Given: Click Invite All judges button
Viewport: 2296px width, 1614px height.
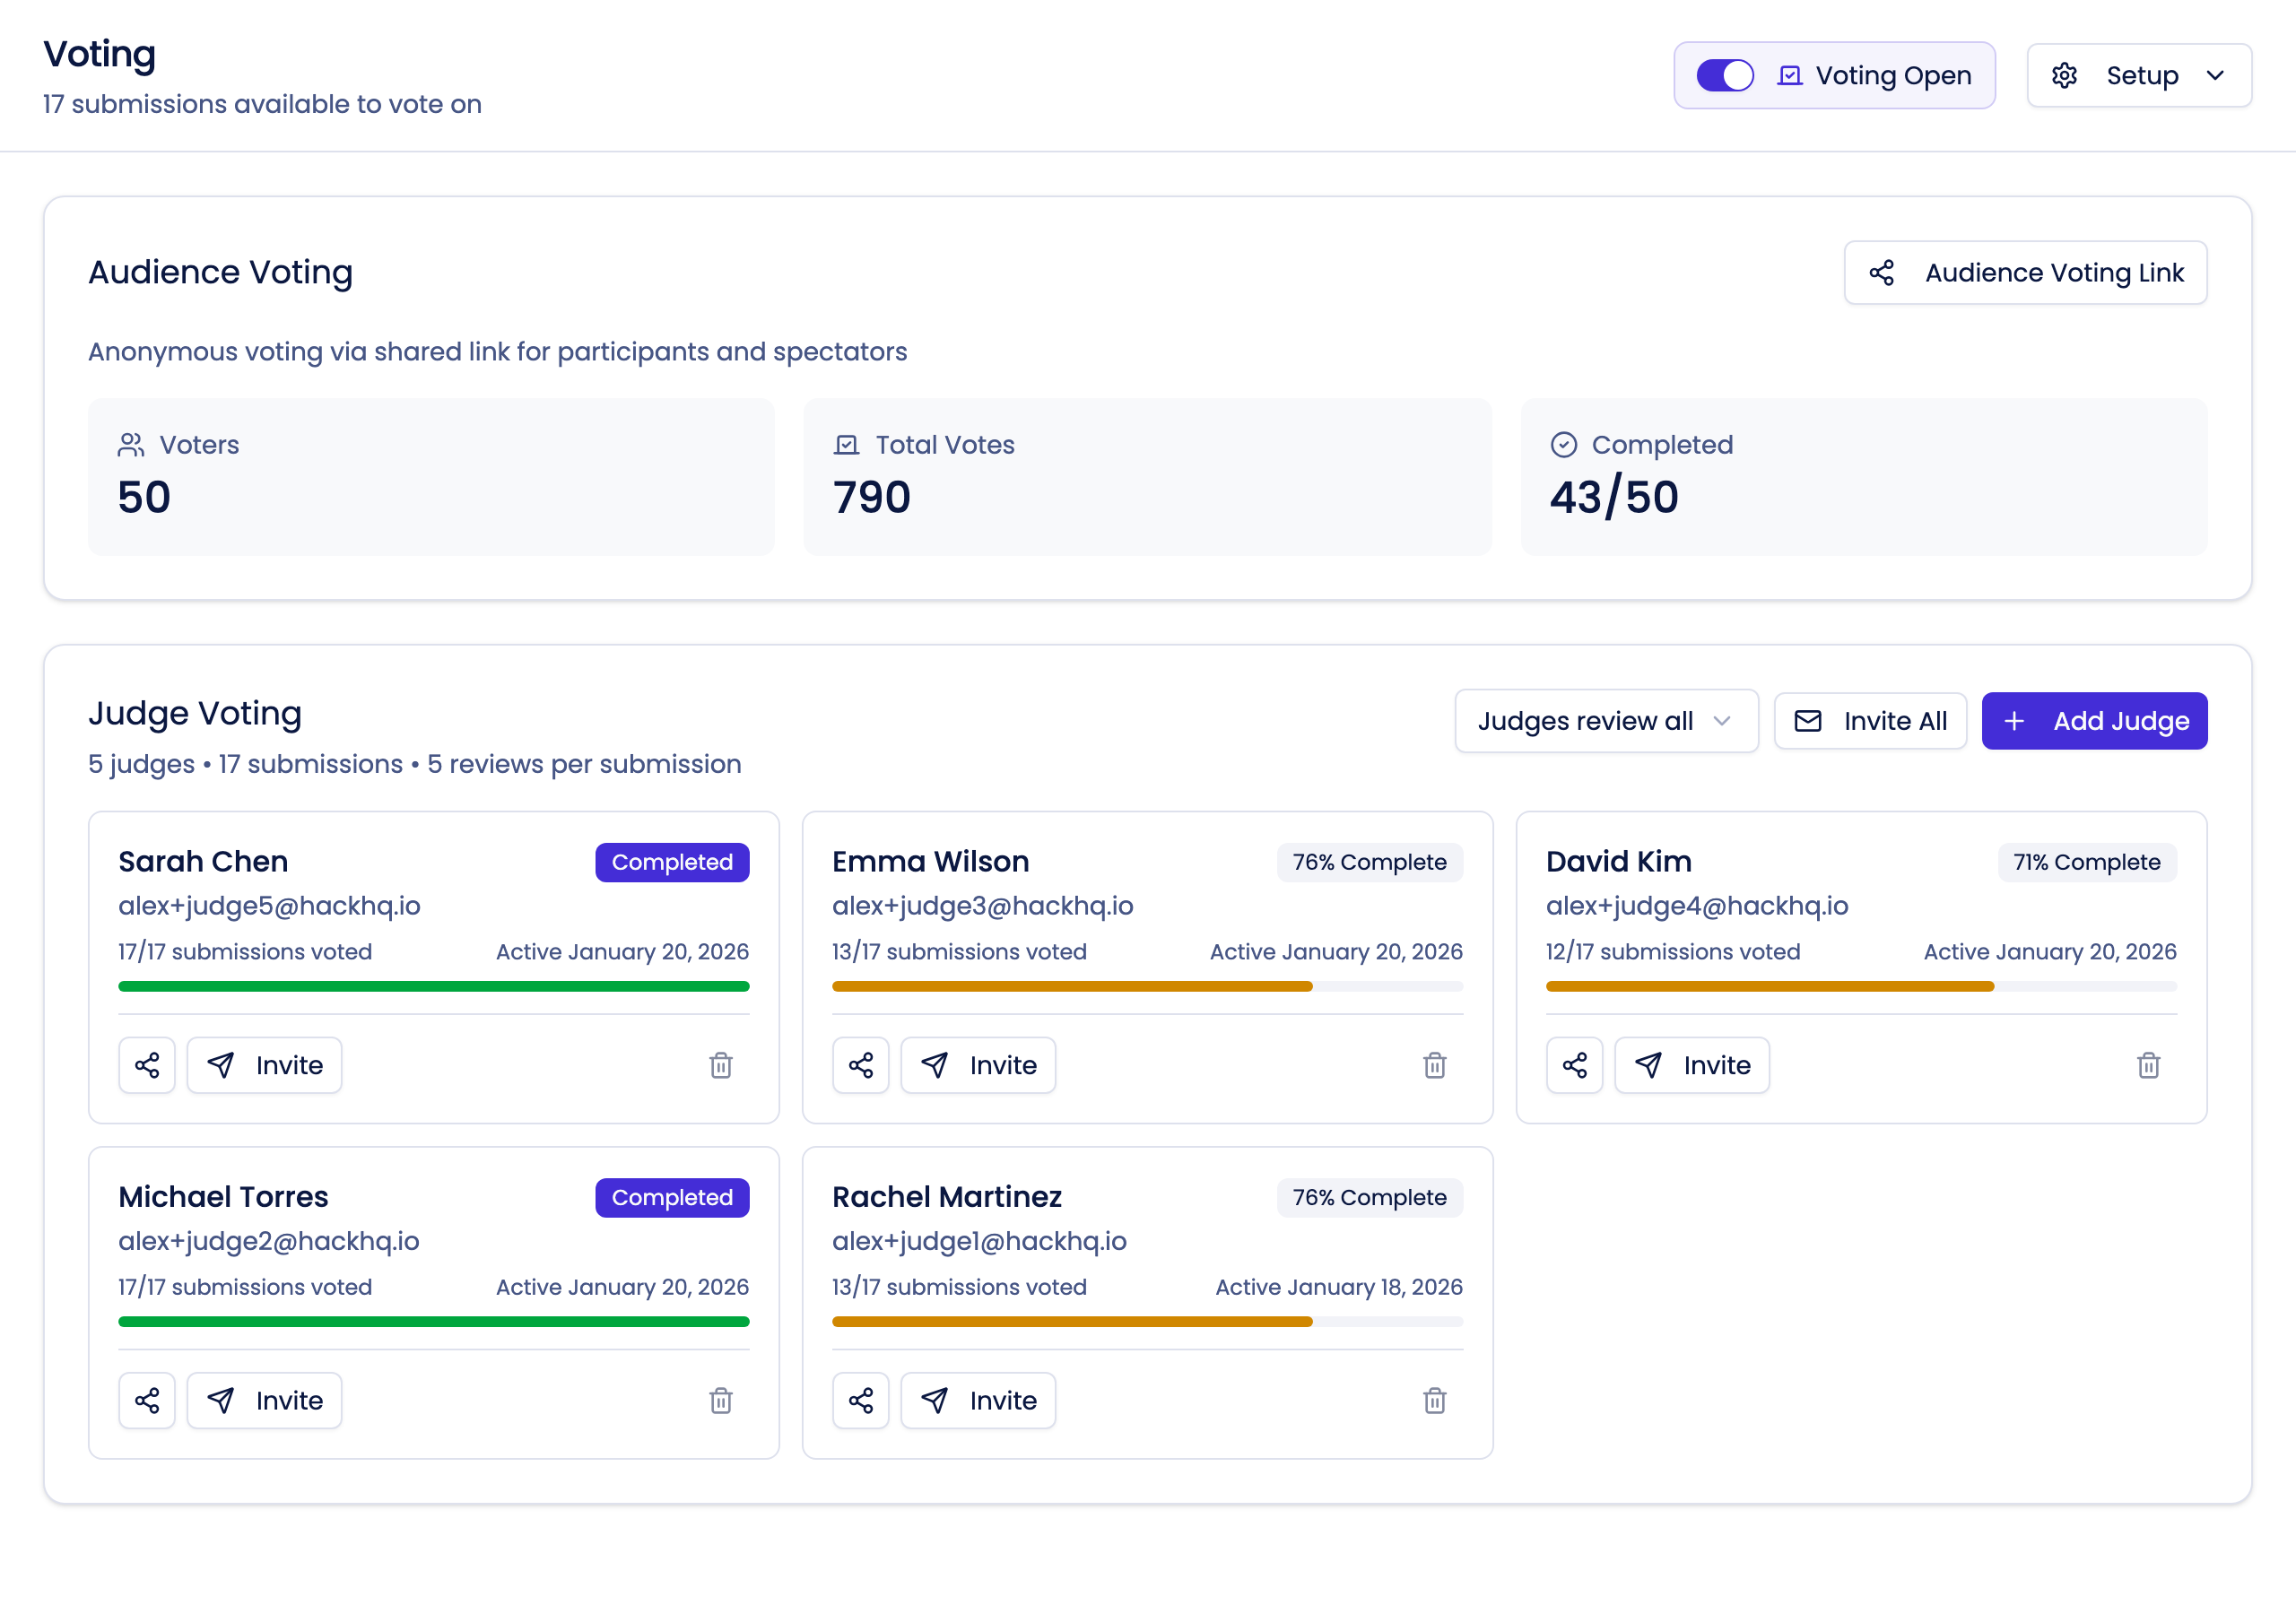Looking at the screenshot, I should pos(1869,721).
